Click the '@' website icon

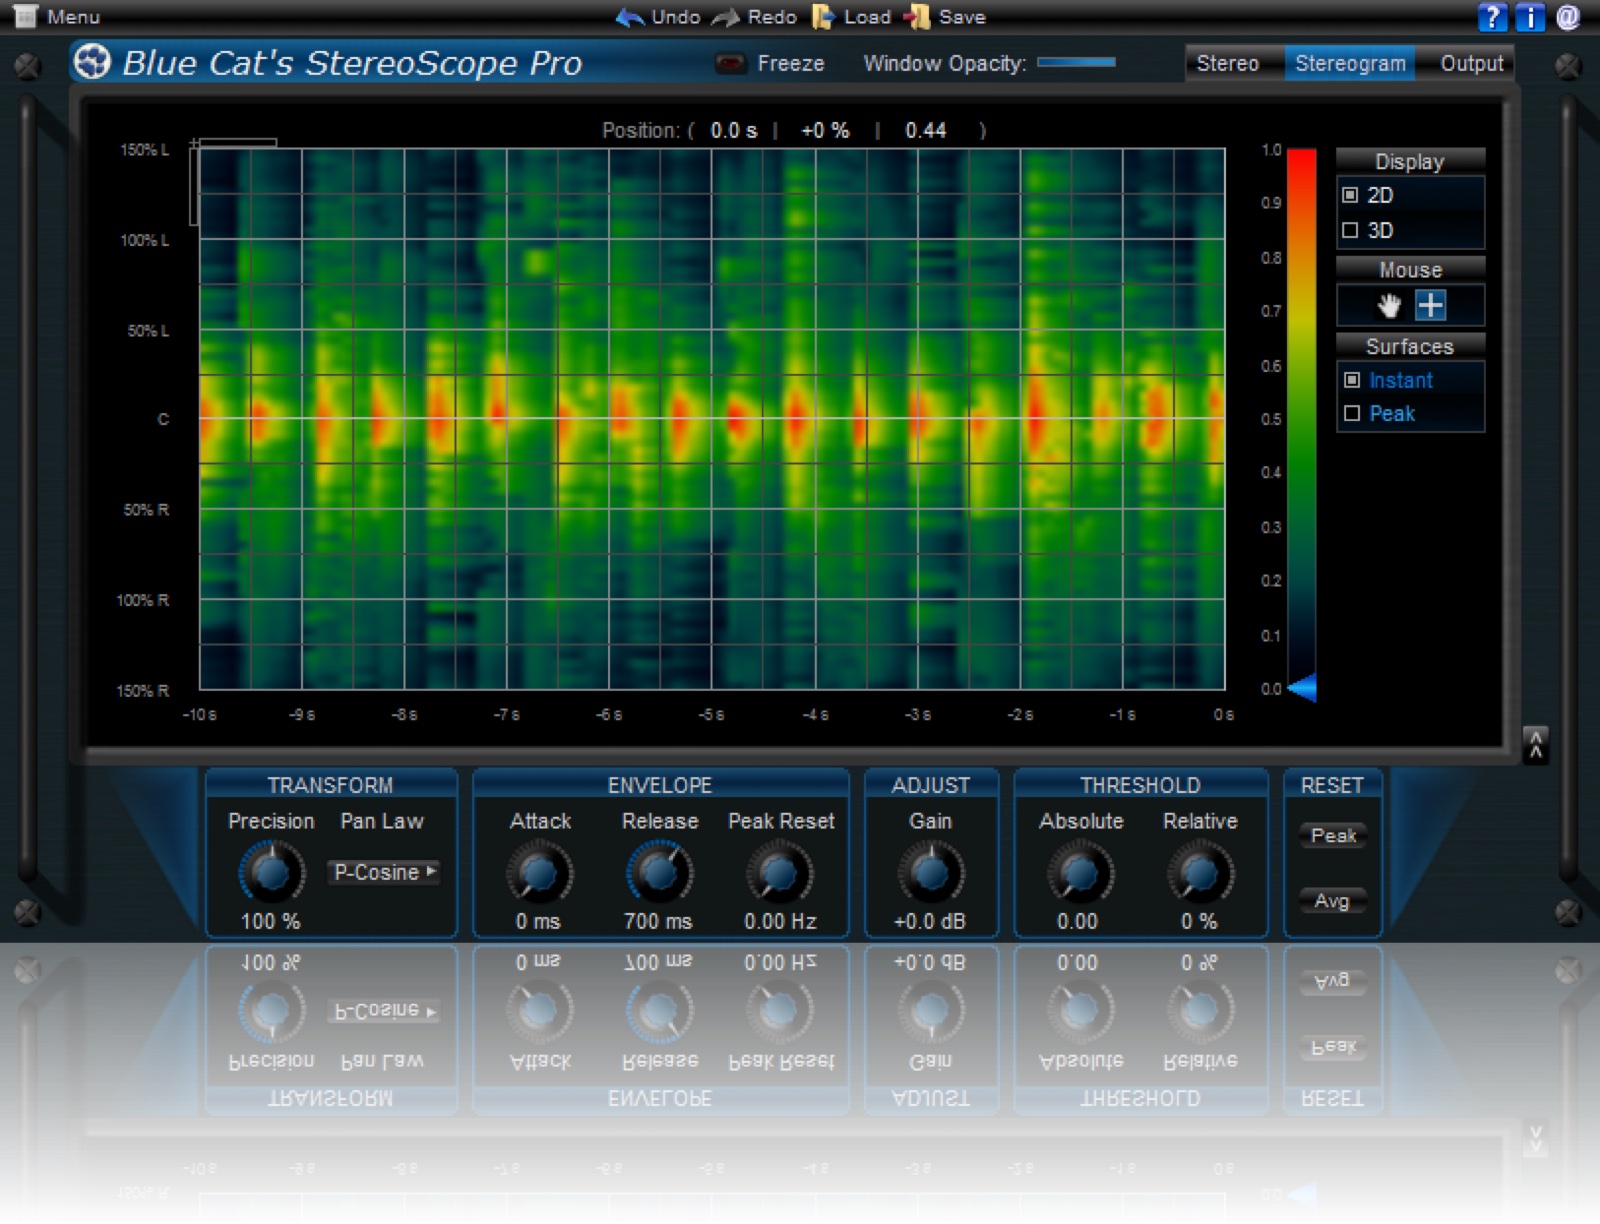click(1568, 17)
